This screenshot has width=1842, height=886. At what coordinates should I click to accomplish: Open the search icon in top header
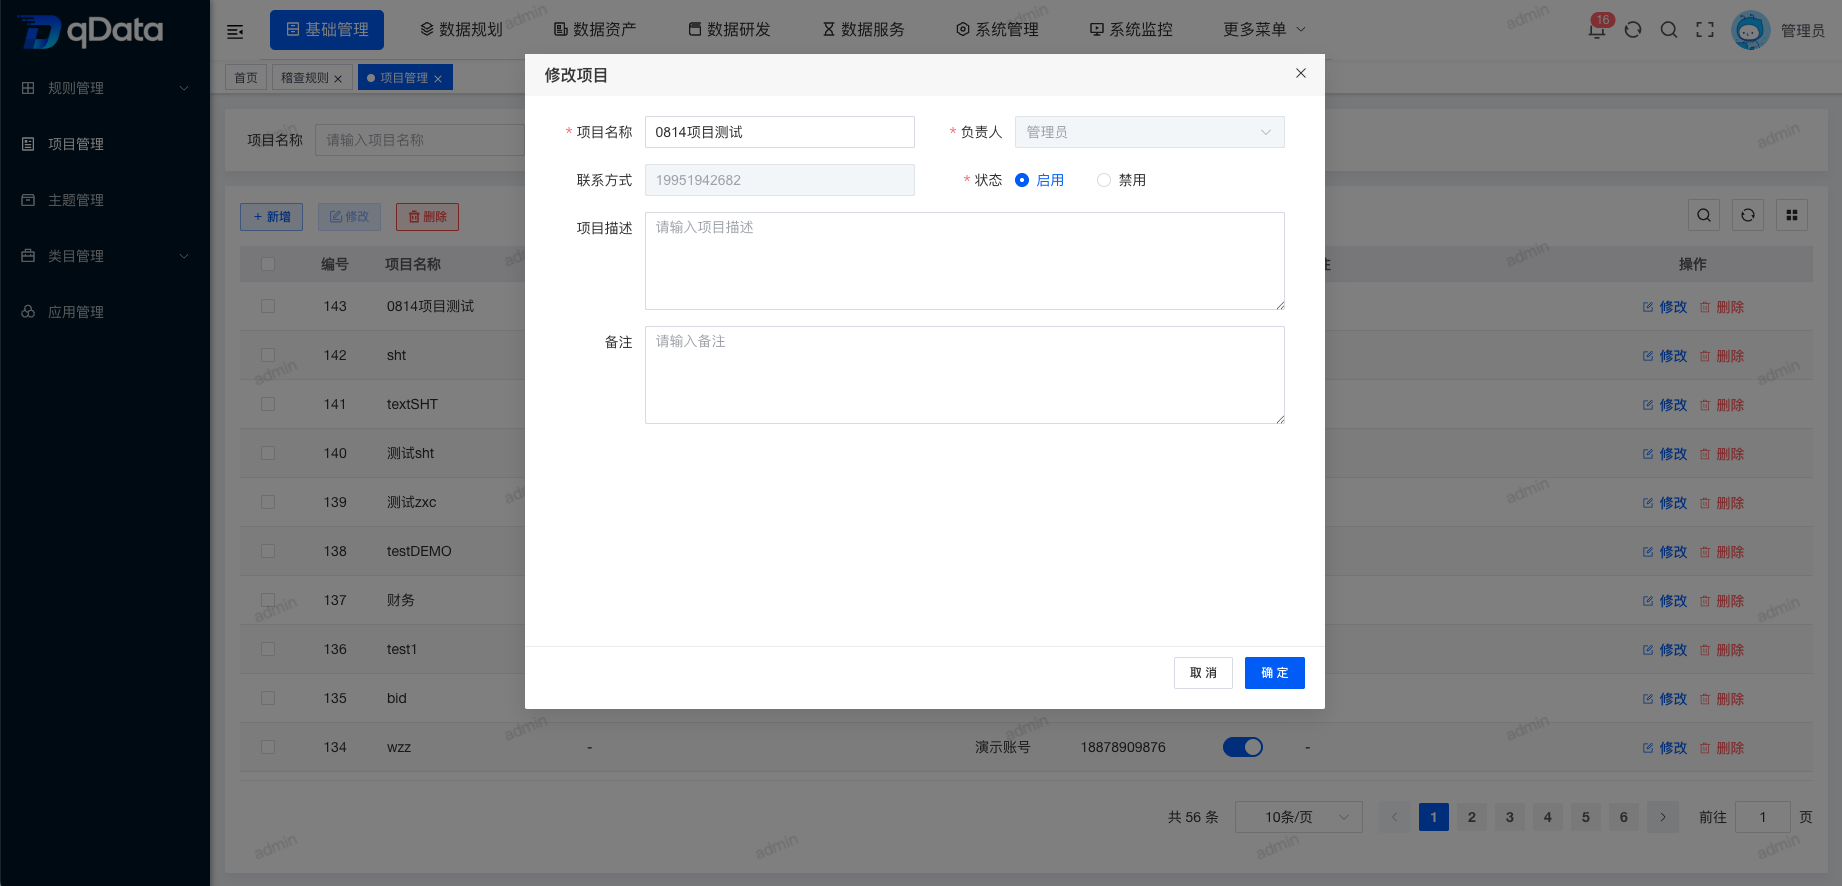1669,30
